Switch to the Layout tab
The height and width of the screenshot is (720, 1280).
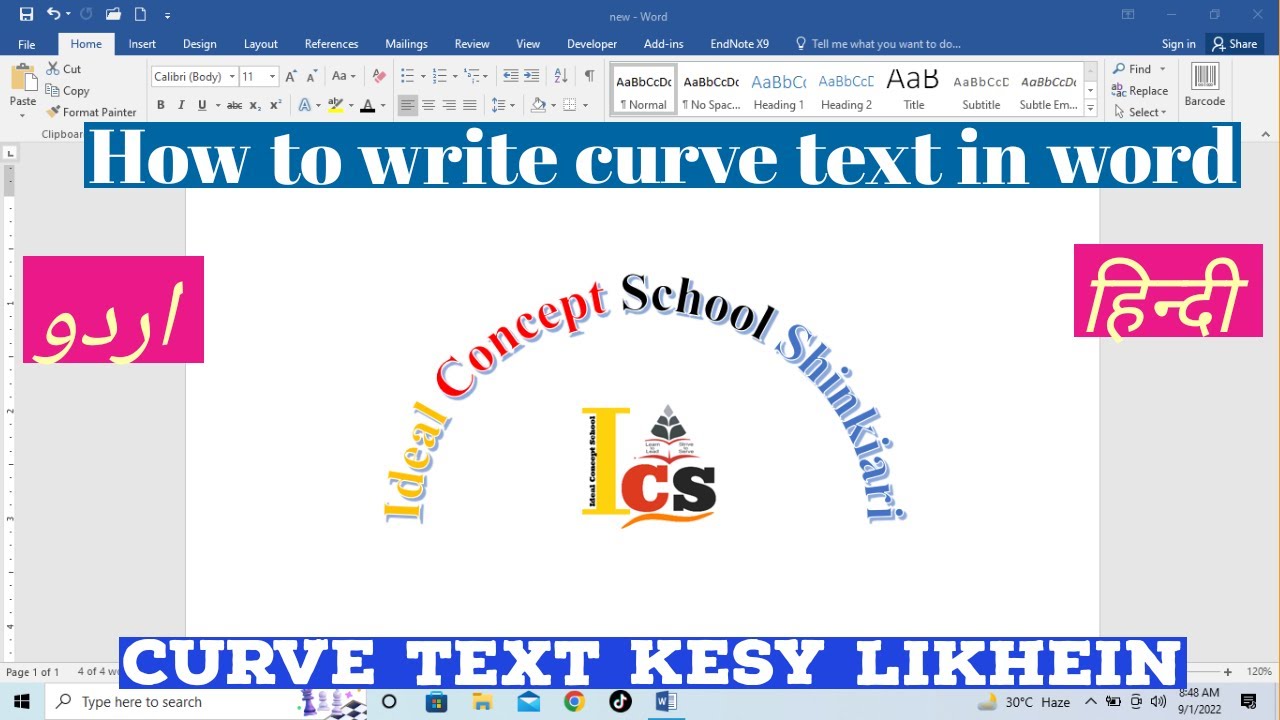click(x=261, y=44)
